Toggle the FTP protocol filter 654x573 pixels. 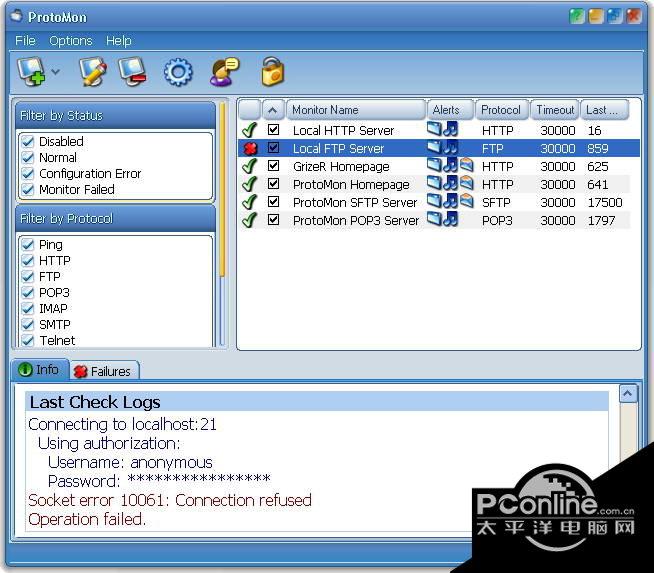(28, 276)
